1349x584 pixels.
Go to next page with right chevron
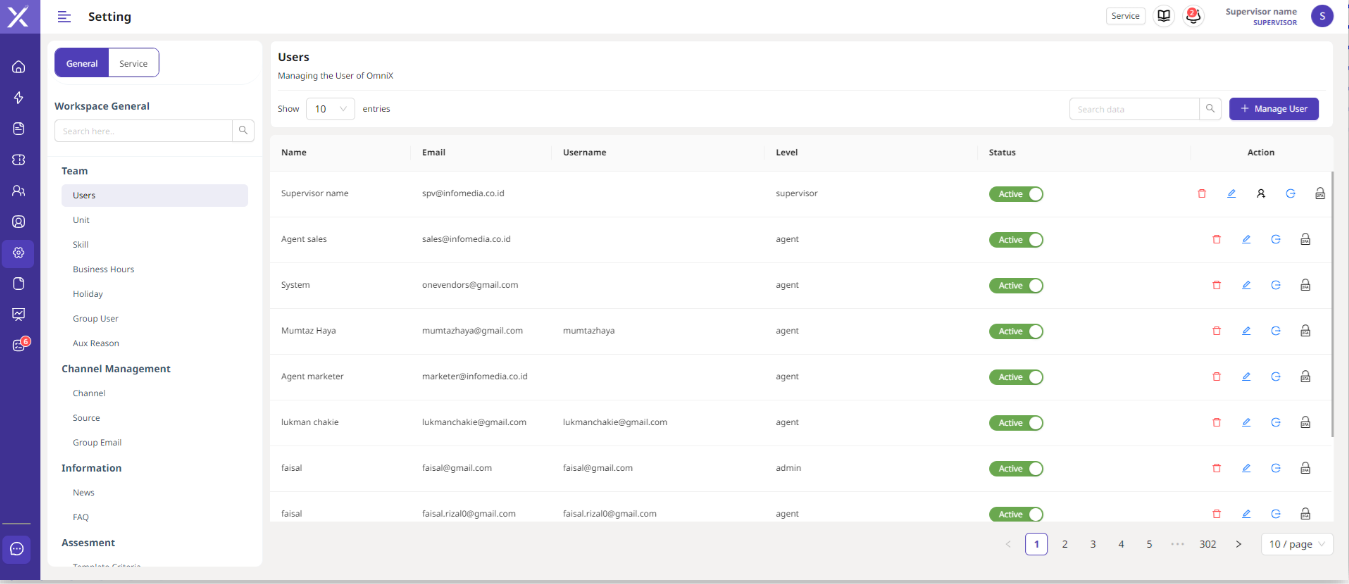pyautogui.click(x=1238, y=544)
